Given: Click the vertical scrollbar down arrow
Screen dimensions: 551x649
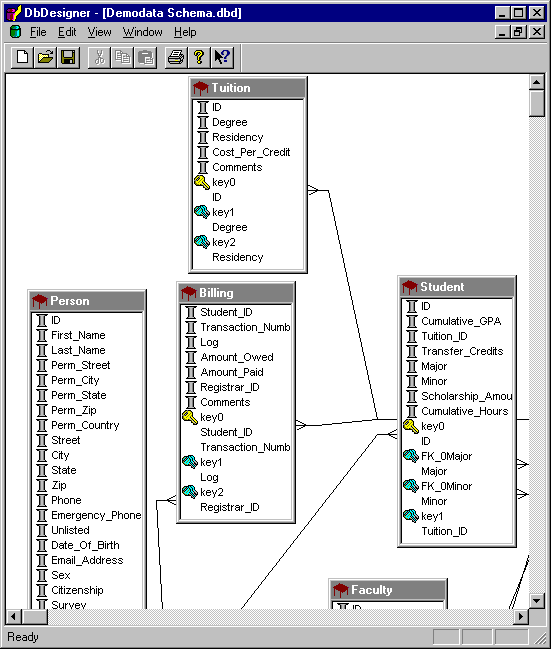Looking at the screenshot, I should pos(537,601).
